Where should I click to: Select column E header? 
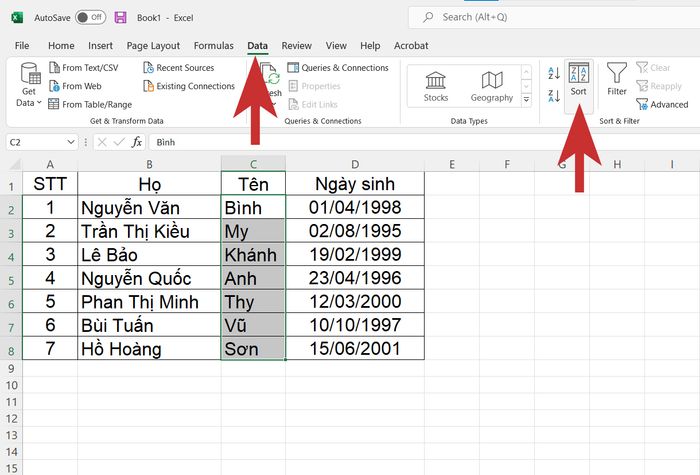[452, 164]
